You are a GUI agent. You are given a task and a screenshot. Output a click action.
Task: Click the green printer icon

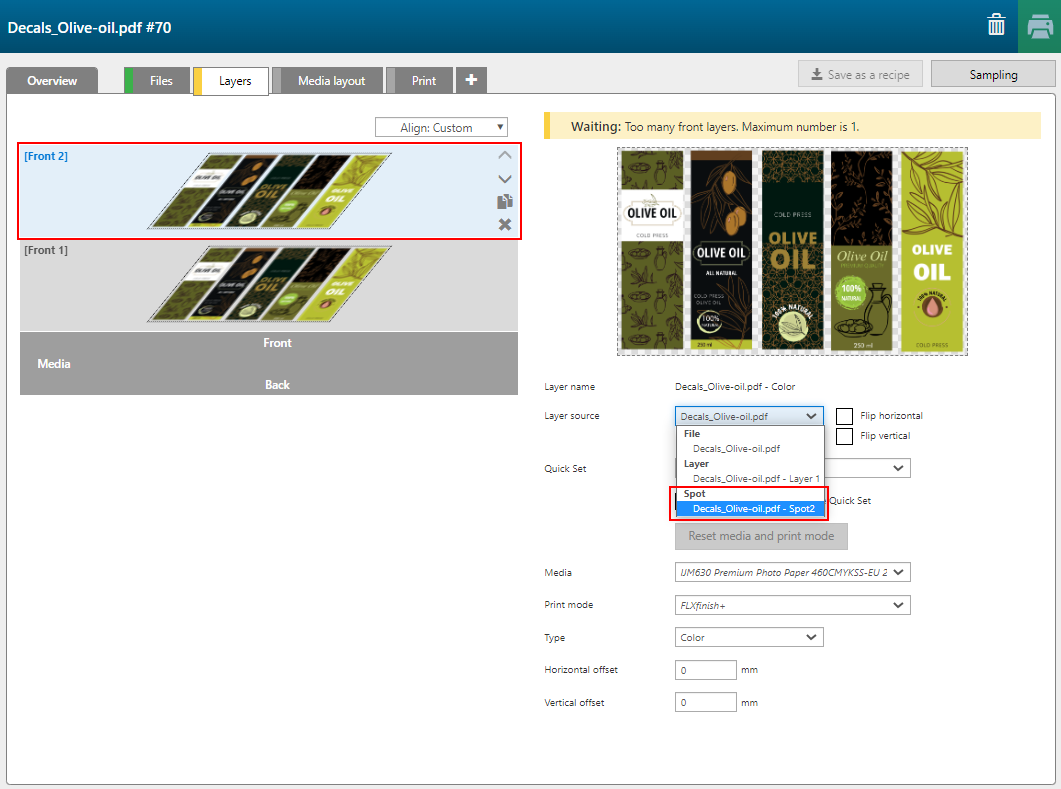point(1039,26)
